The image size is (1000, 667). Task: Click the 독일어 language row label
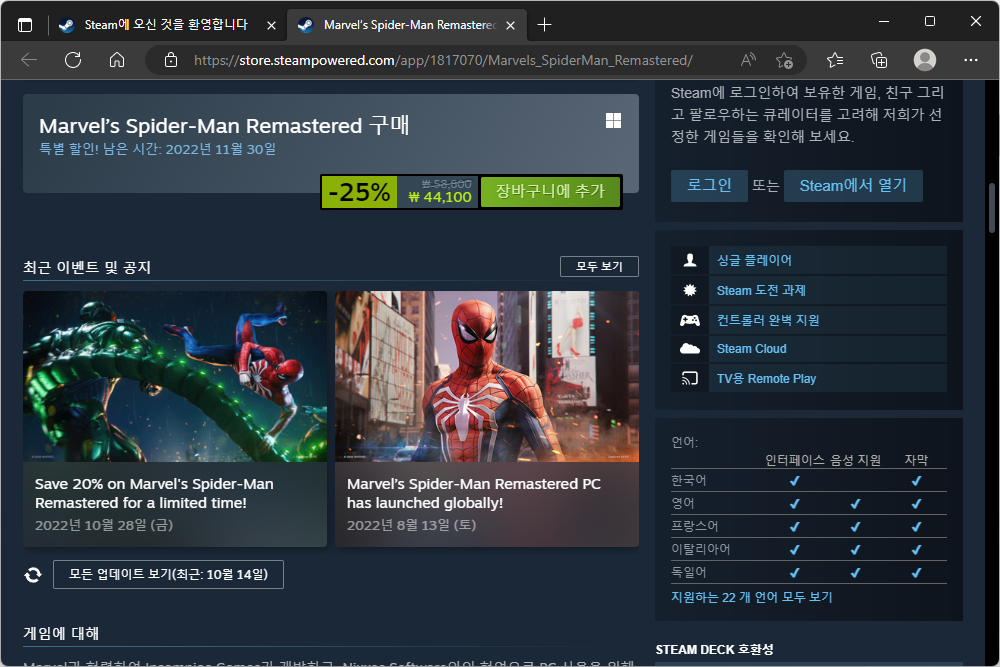pos(689,572)
